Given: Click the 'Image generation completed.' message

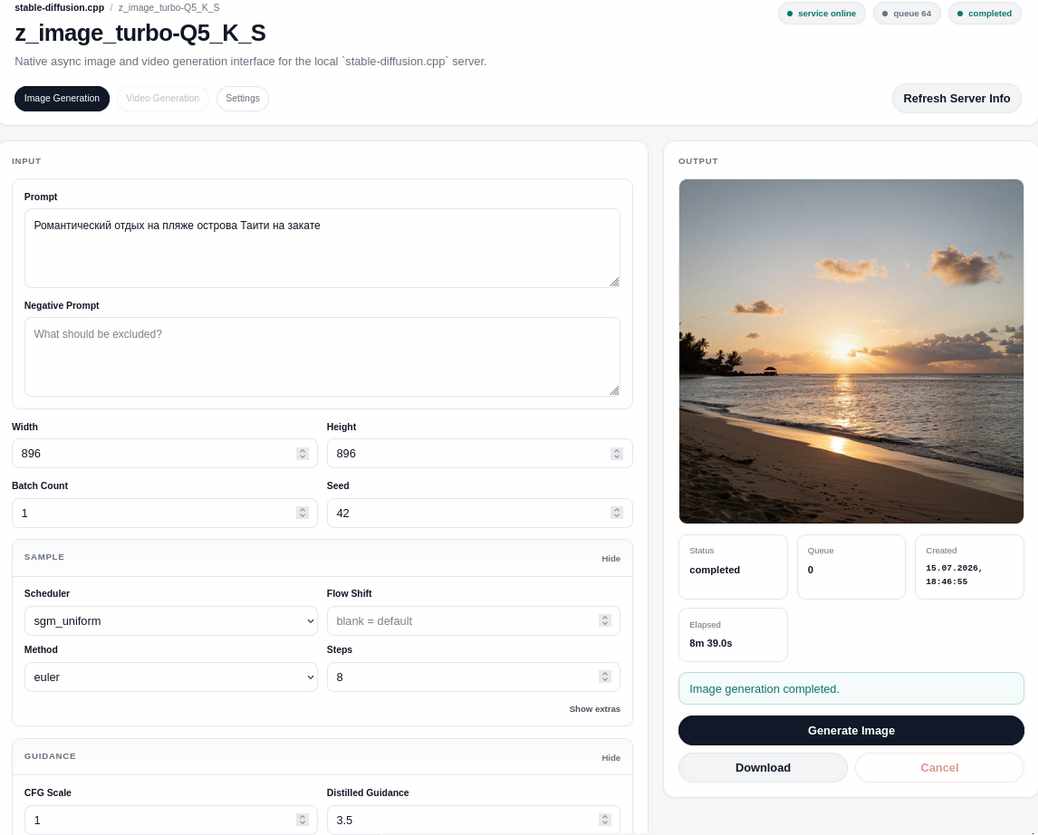Looking at the screenshot, I should pos(851,689).
